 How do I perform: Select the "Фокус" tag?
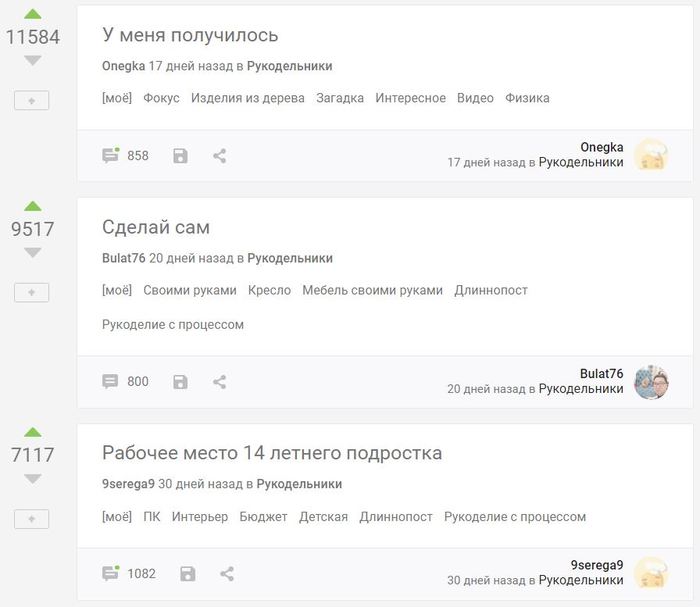click(x=161, y=98)
